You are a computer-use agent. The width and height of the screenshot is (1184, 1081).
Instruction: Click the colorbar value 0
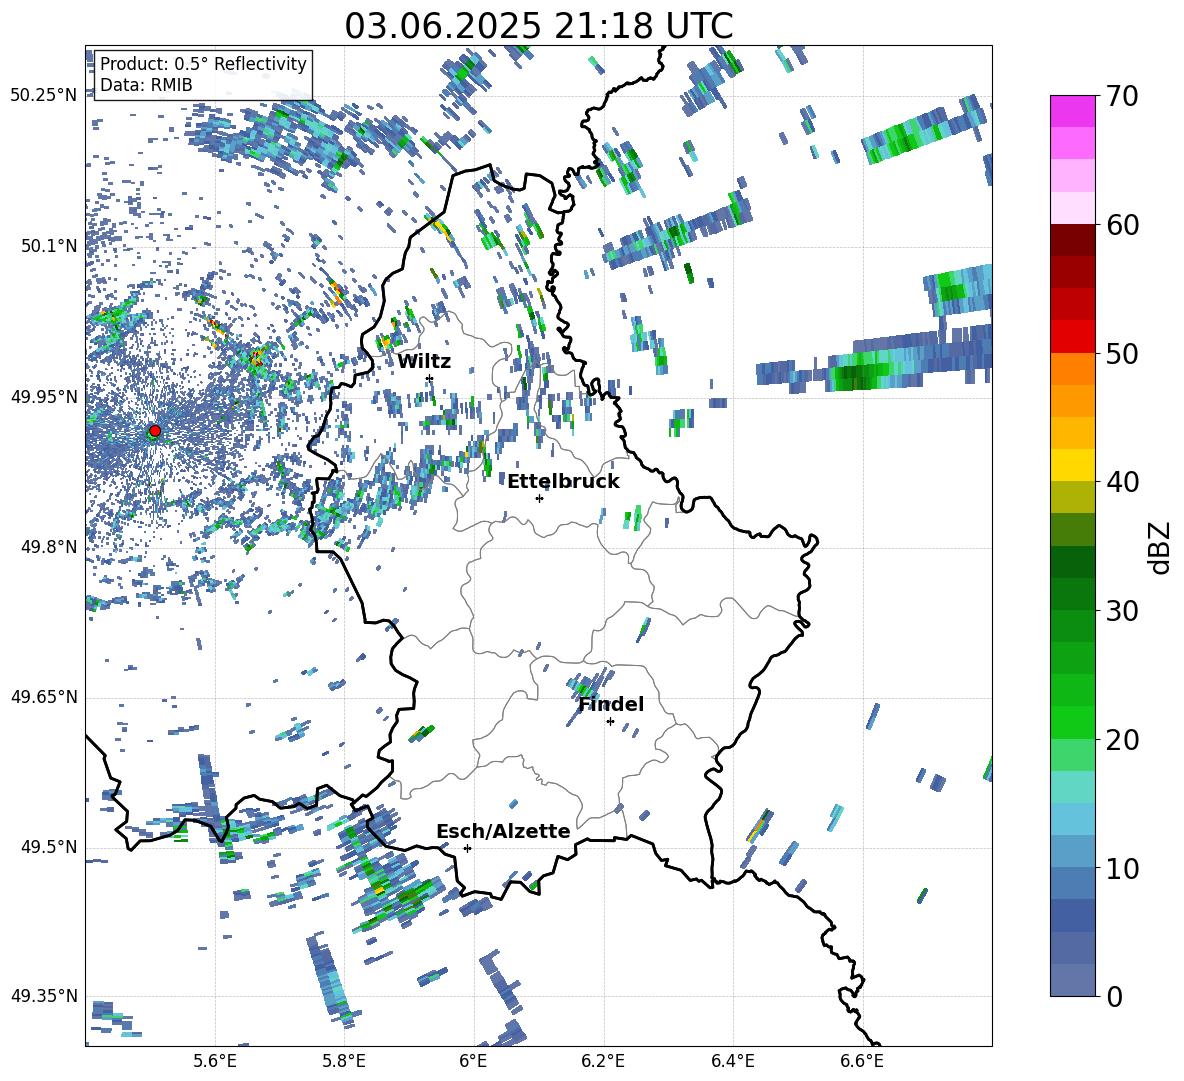point(1115,996)
